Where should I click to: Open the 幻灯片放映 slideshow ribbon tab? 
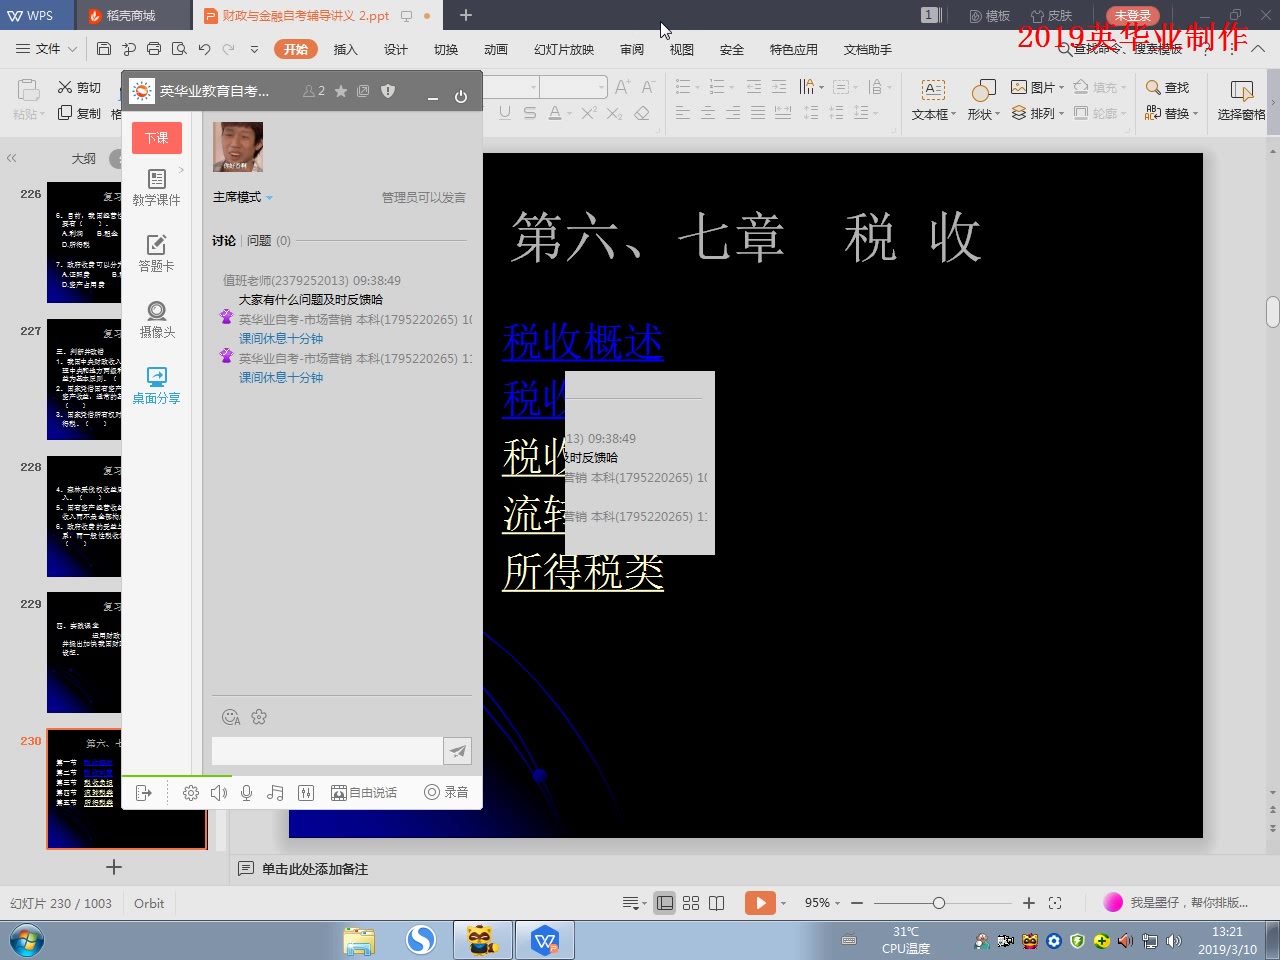point(564,49)
